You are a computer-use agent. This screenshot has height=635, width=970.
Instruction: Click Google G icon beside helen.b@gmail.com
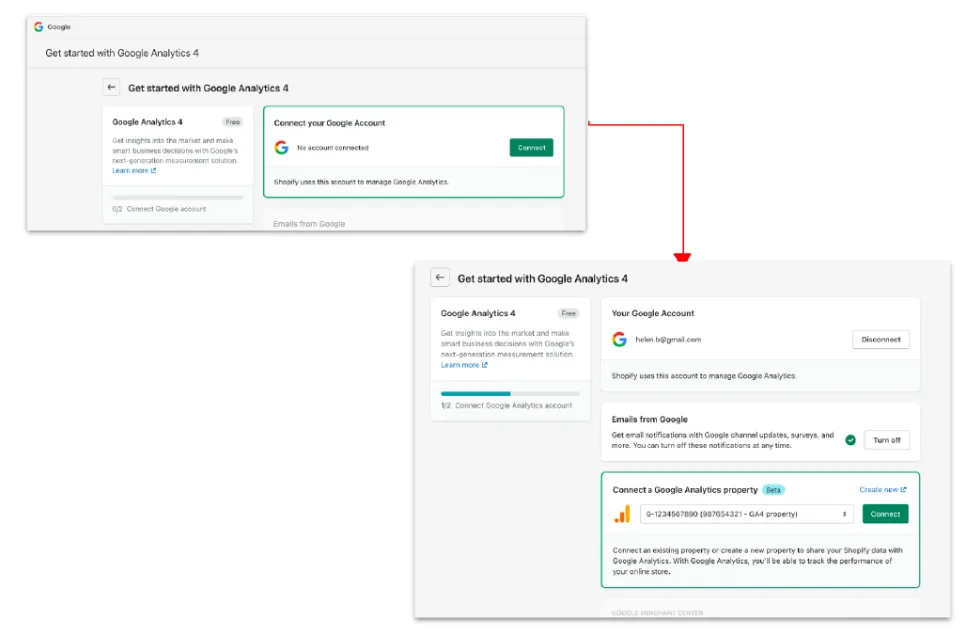point(619,339)
